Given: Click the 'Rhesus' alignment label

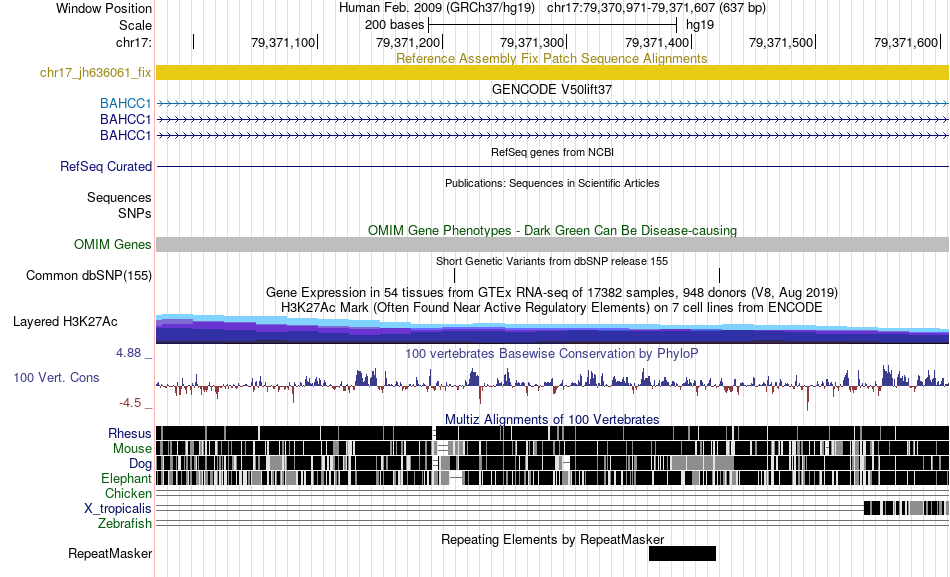Looking at the screenshot, I should 130,433.
